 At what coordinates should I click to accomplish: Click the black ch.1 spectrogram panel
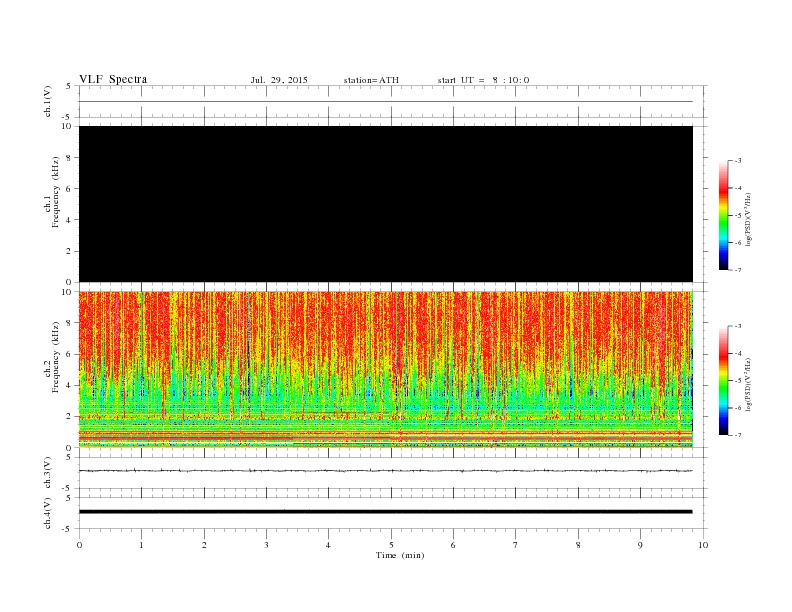pyautogui.click(x=386, y=204)
